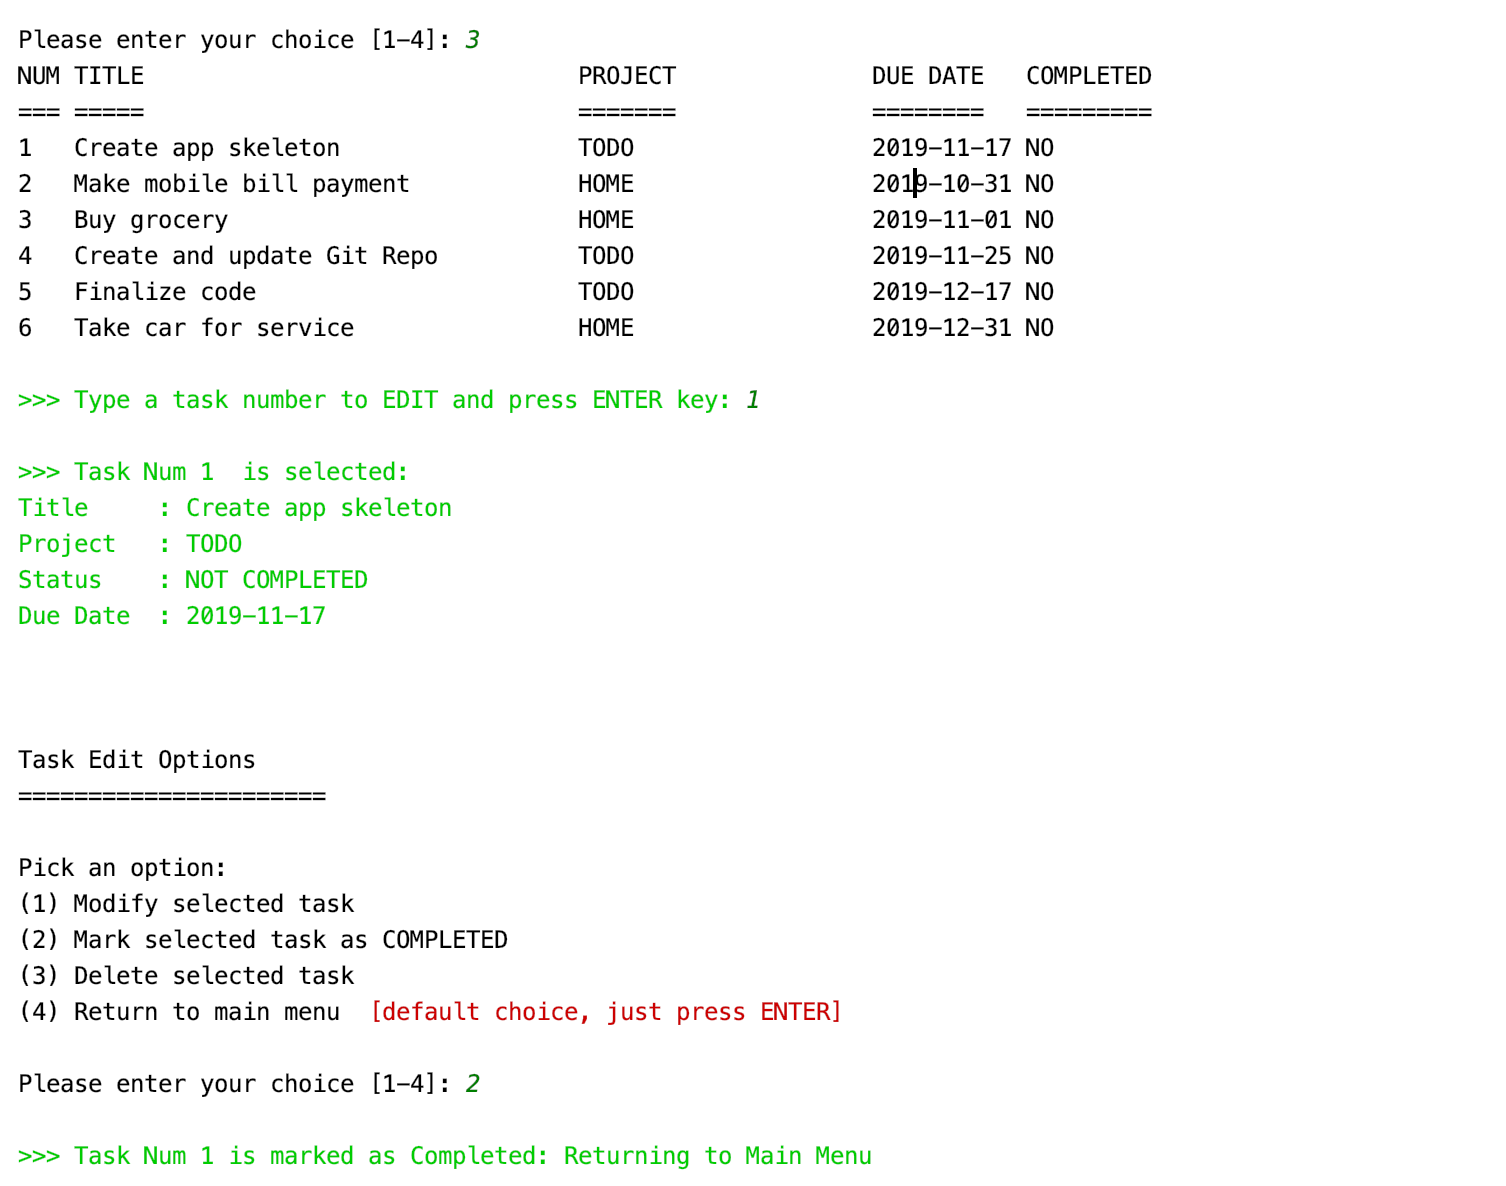
Task: Click the PROJECT column header
Action: pos(627,76)
